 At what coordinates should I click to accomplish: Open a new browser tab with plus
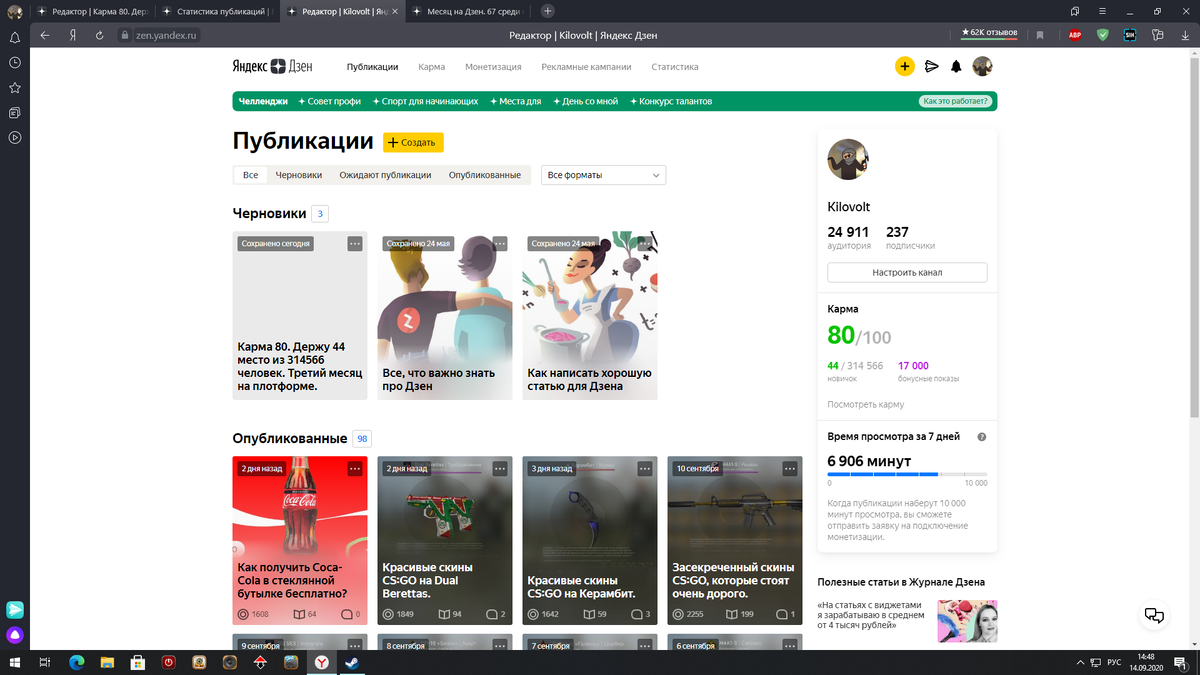click(x=547, y=11)
